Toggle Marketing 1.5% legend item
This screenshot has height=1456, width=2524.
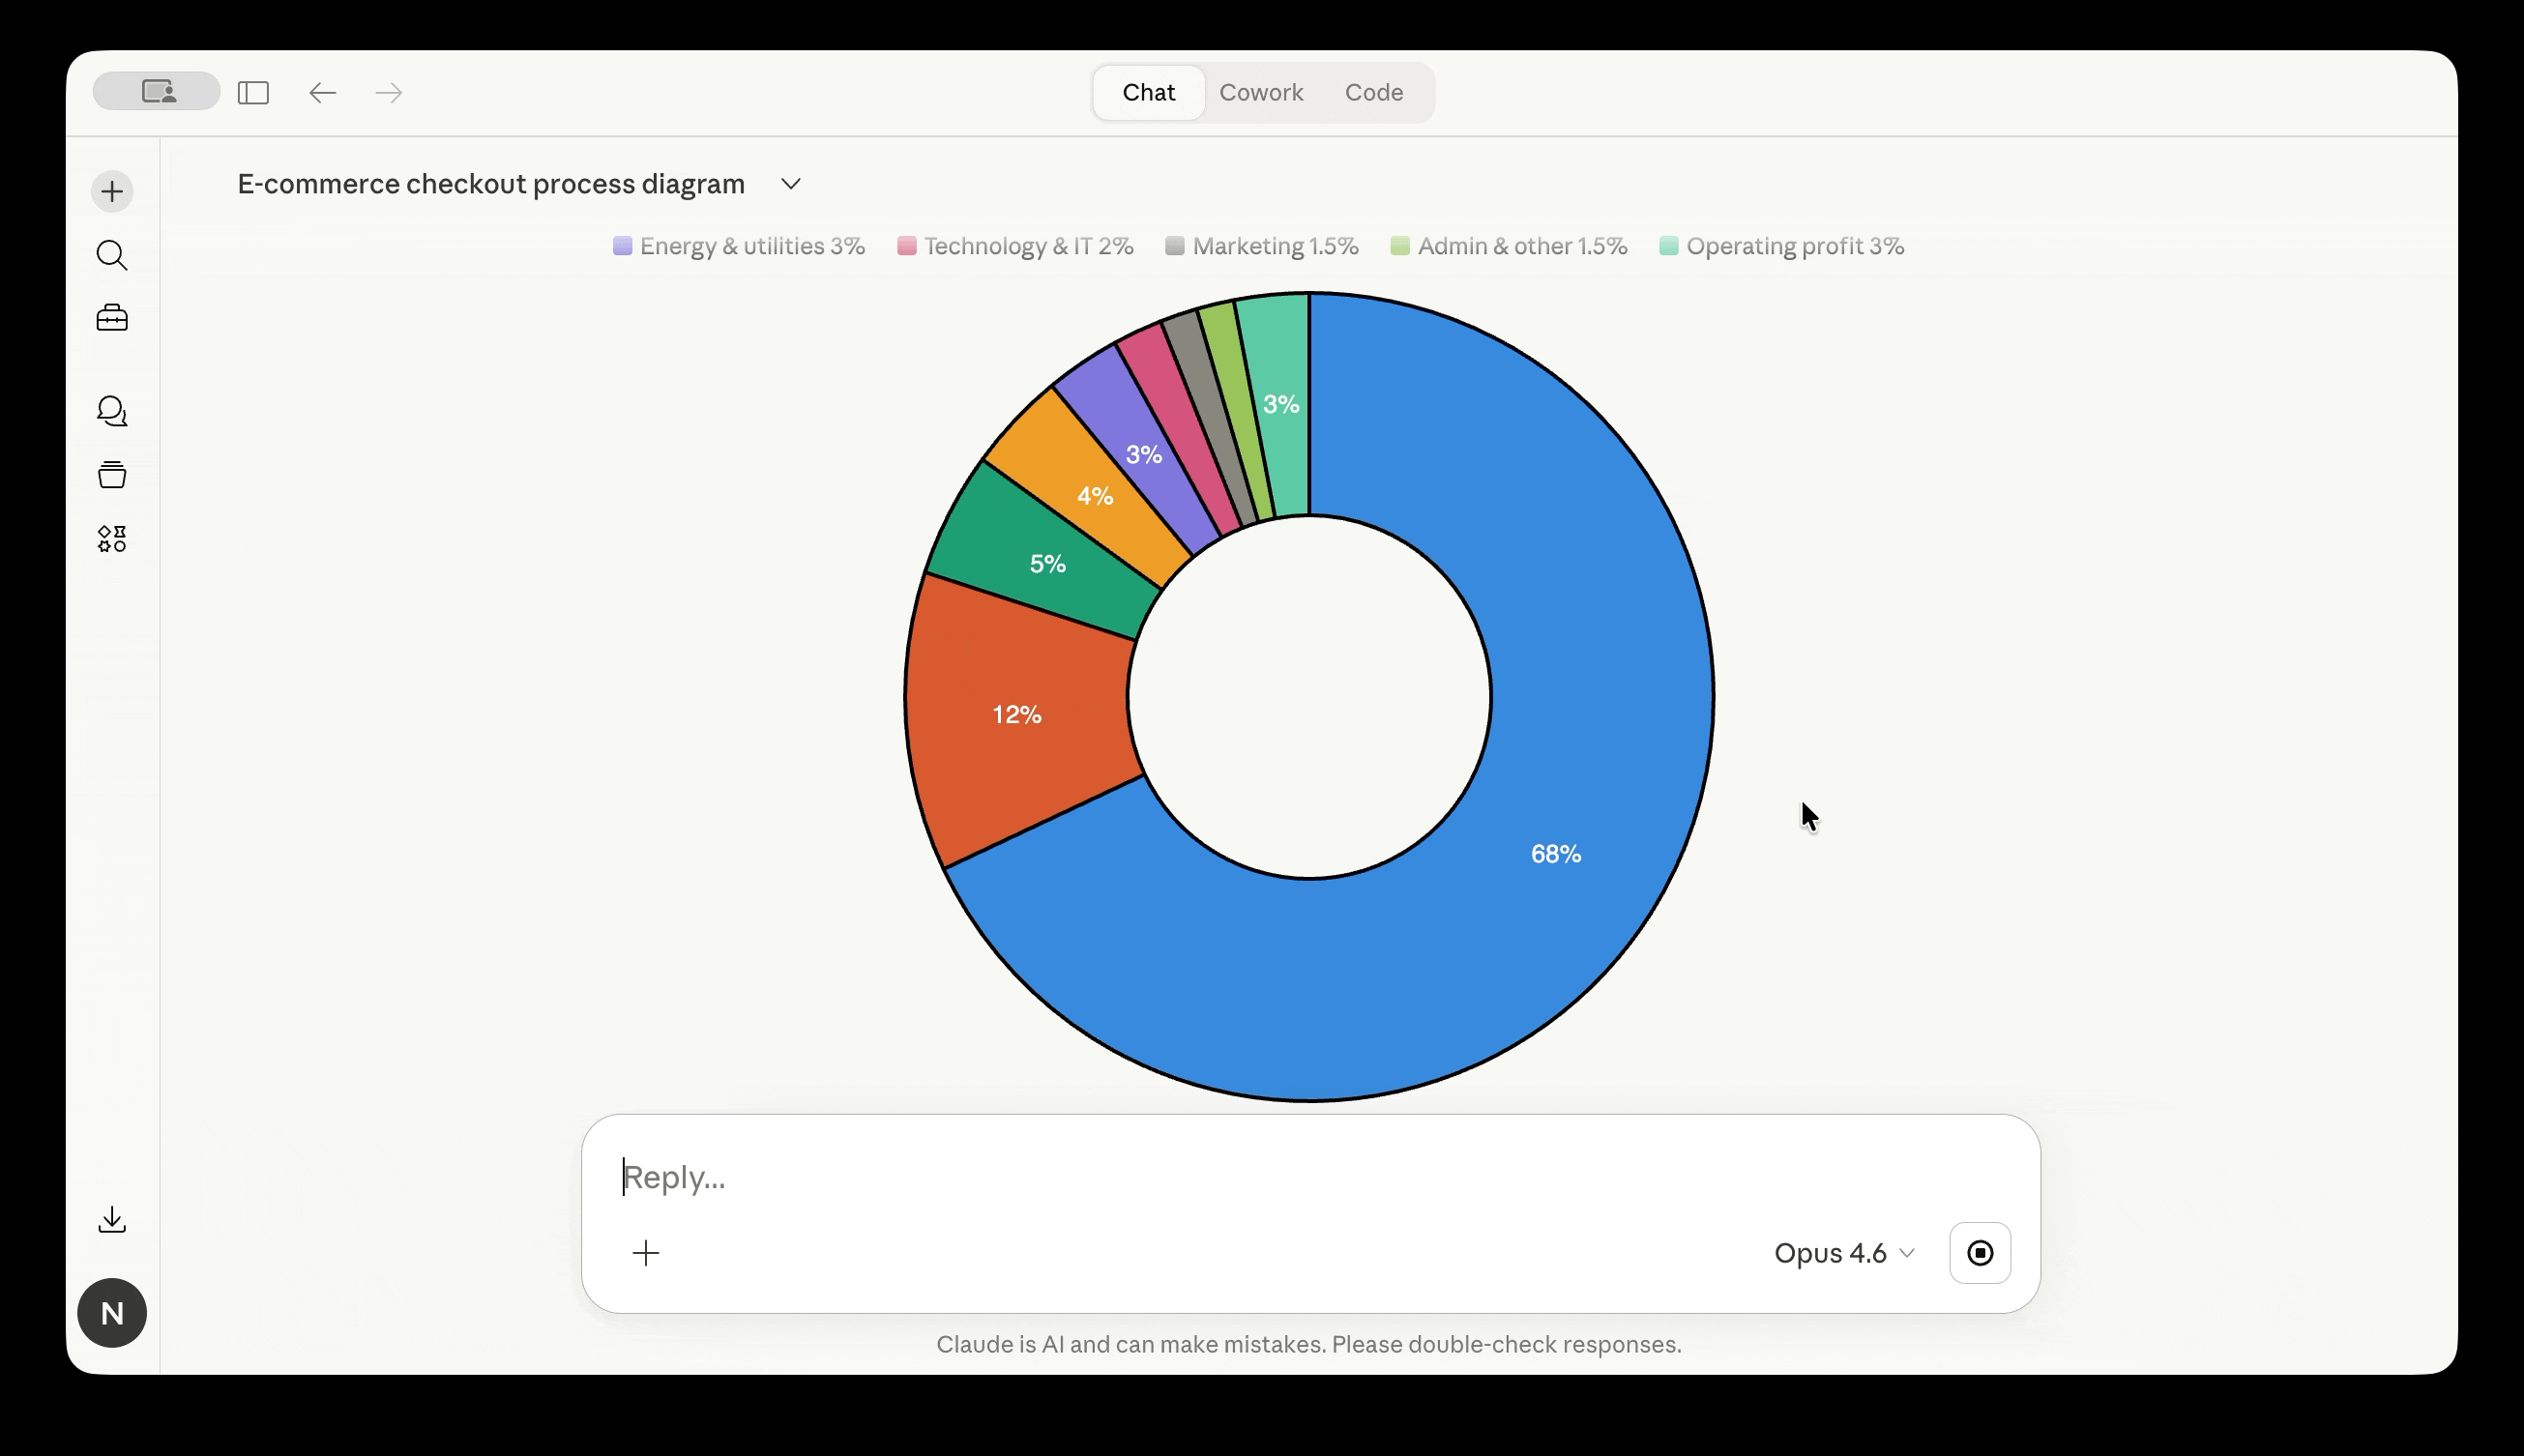coord(1262,246)
